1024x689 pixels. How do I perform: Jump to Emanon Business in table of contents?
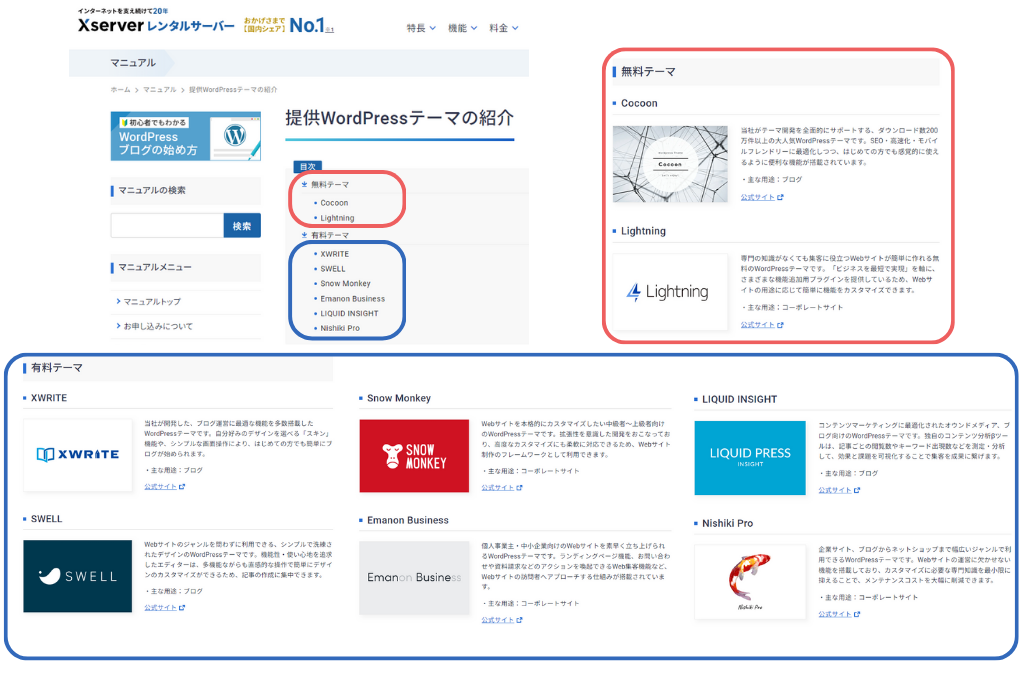(x=353, y=298)
